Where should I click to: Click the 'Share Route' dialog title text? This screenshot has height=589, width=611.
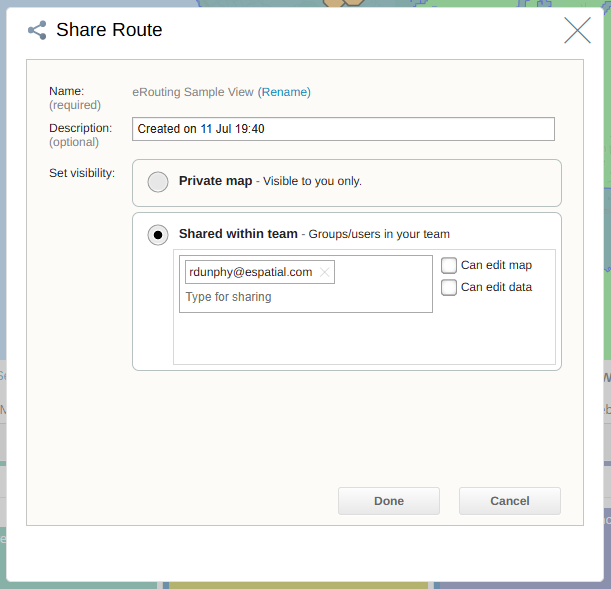coord(109,30)
